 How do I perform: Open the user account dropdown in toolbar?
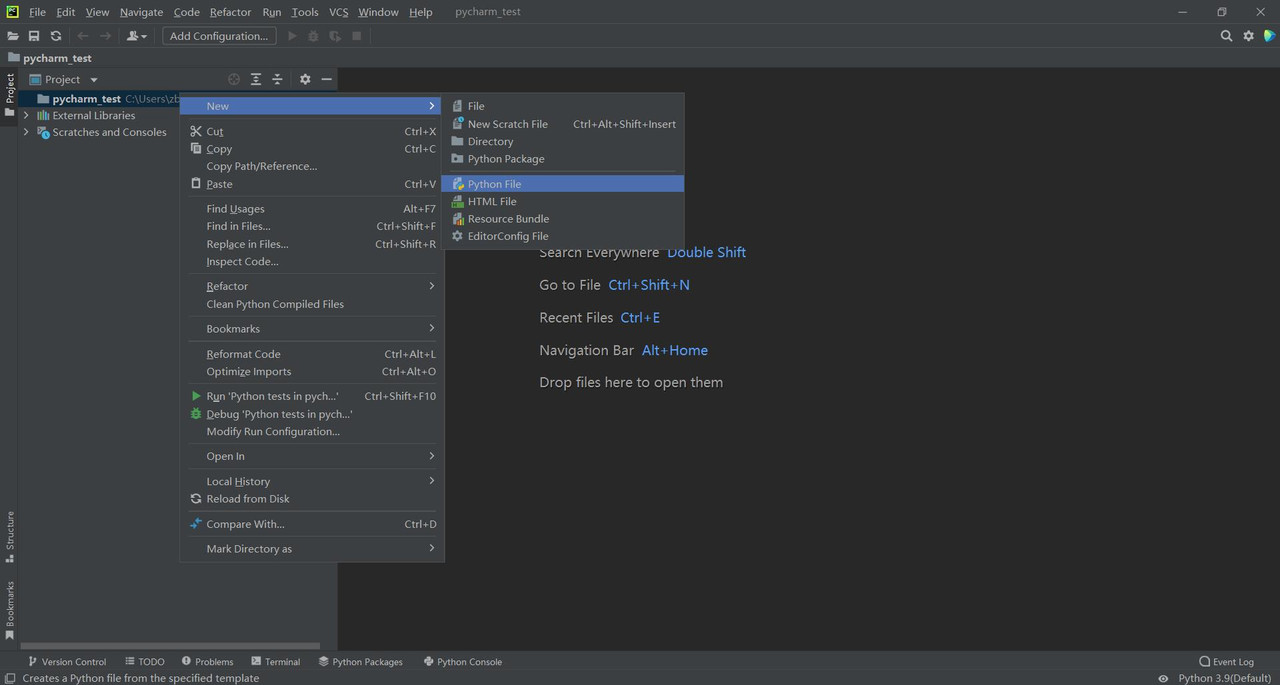point(137,36)
